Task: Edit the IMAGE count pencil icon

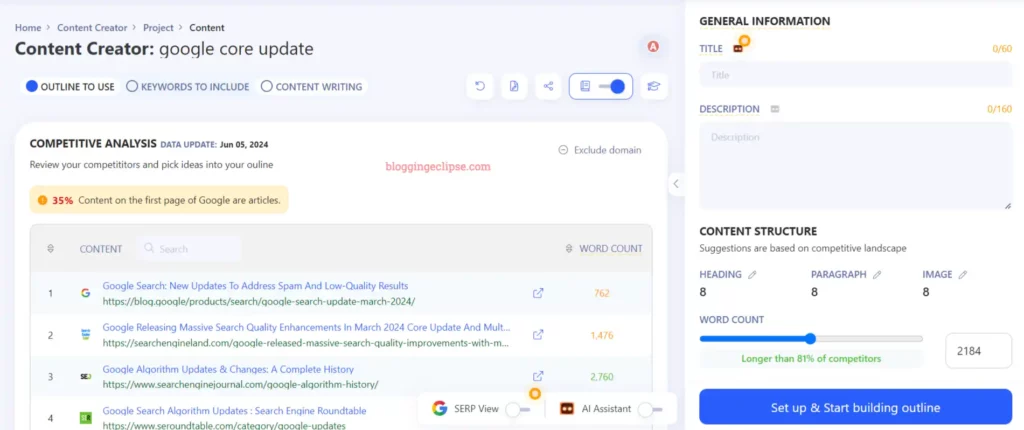Action: click(963, 274)
